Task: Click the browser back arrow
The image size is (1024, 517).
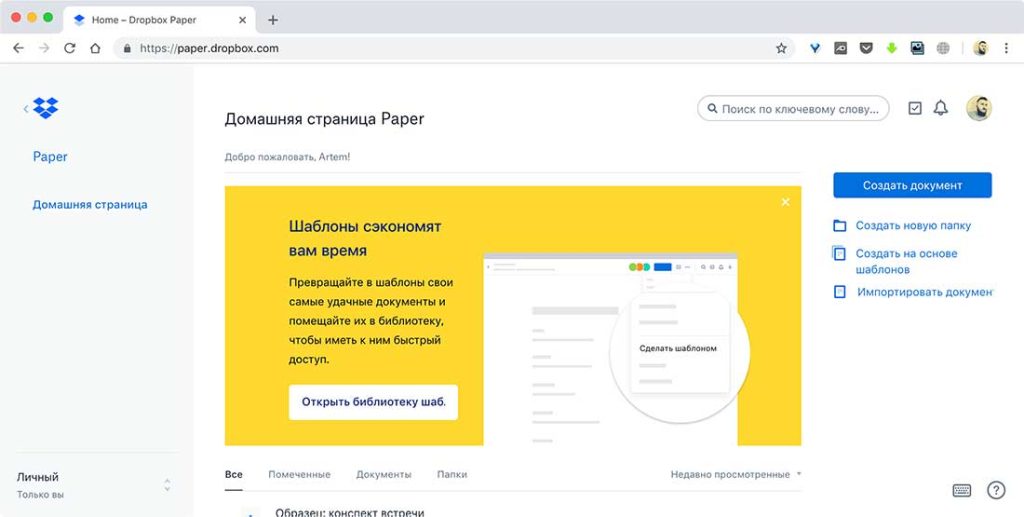Action: coord(18,48)
